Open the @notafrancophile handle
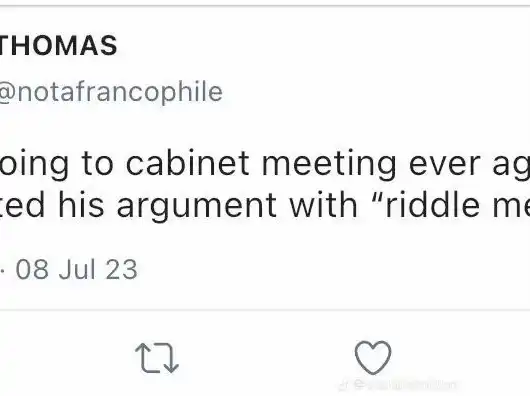This screenshot has height=396, width=530. pyautogui.click(x=111, y=92)
